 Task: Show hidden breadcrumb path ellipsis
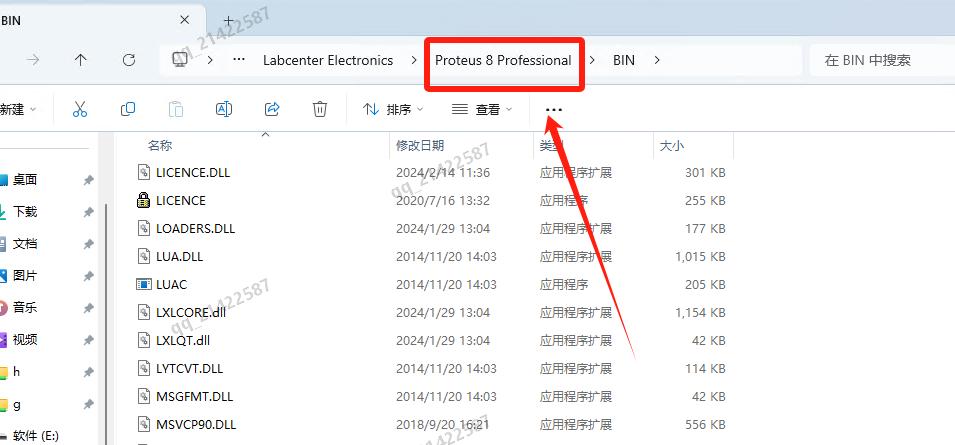point(239,60)
